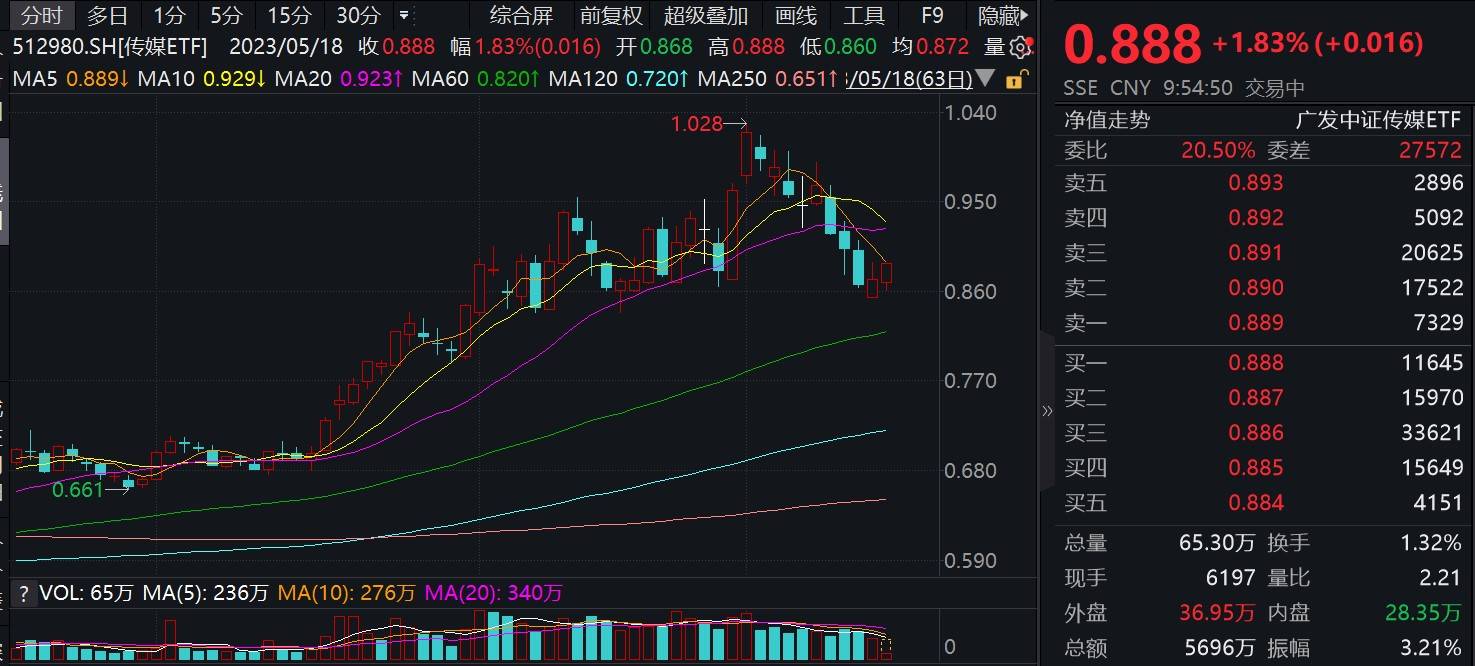Select the 5分 period tab

(x=228, y=15)
